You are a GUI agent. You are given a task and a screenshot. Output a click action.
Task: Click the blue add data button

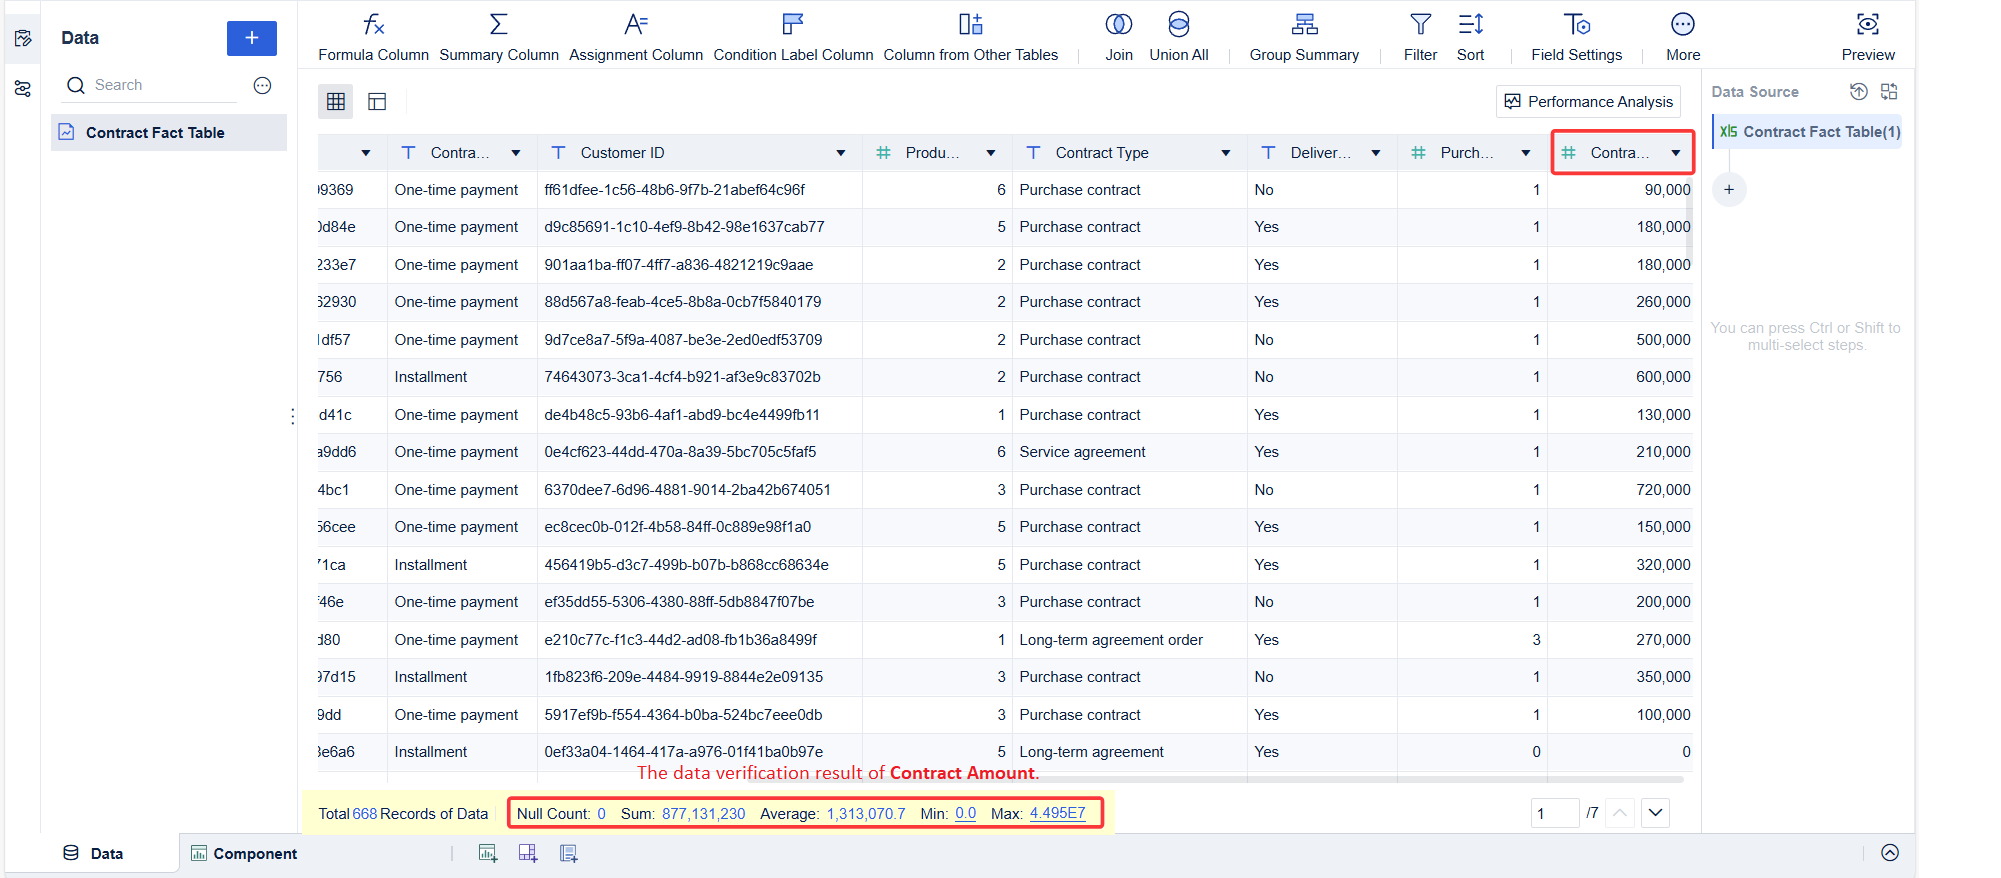[252, 38]
